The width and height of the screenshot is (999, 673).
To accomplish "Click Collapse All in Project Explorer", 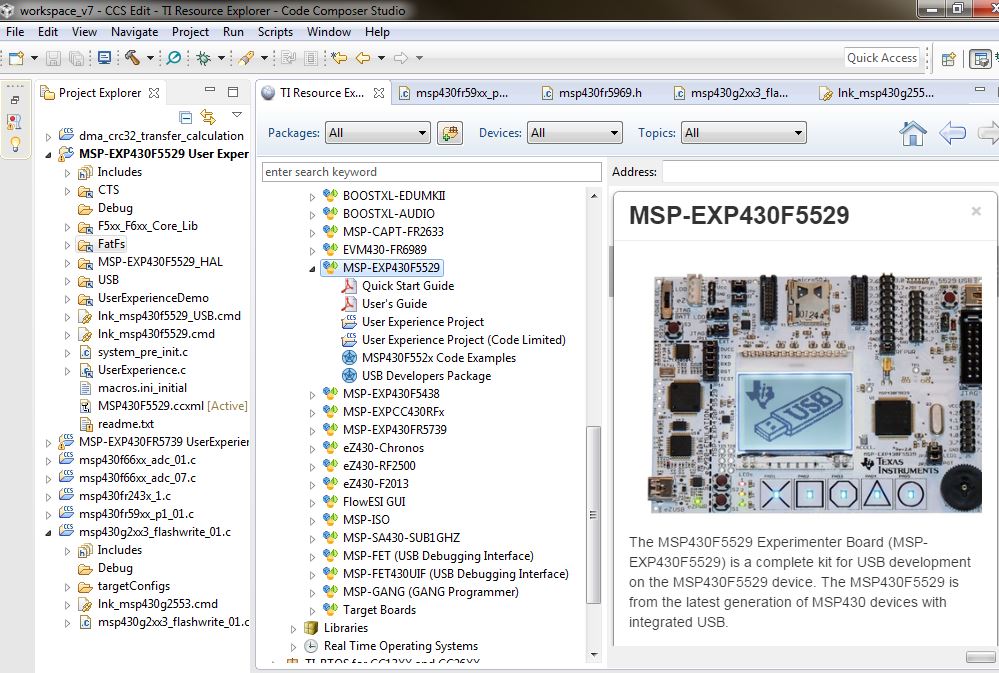I will coord(186,117).
